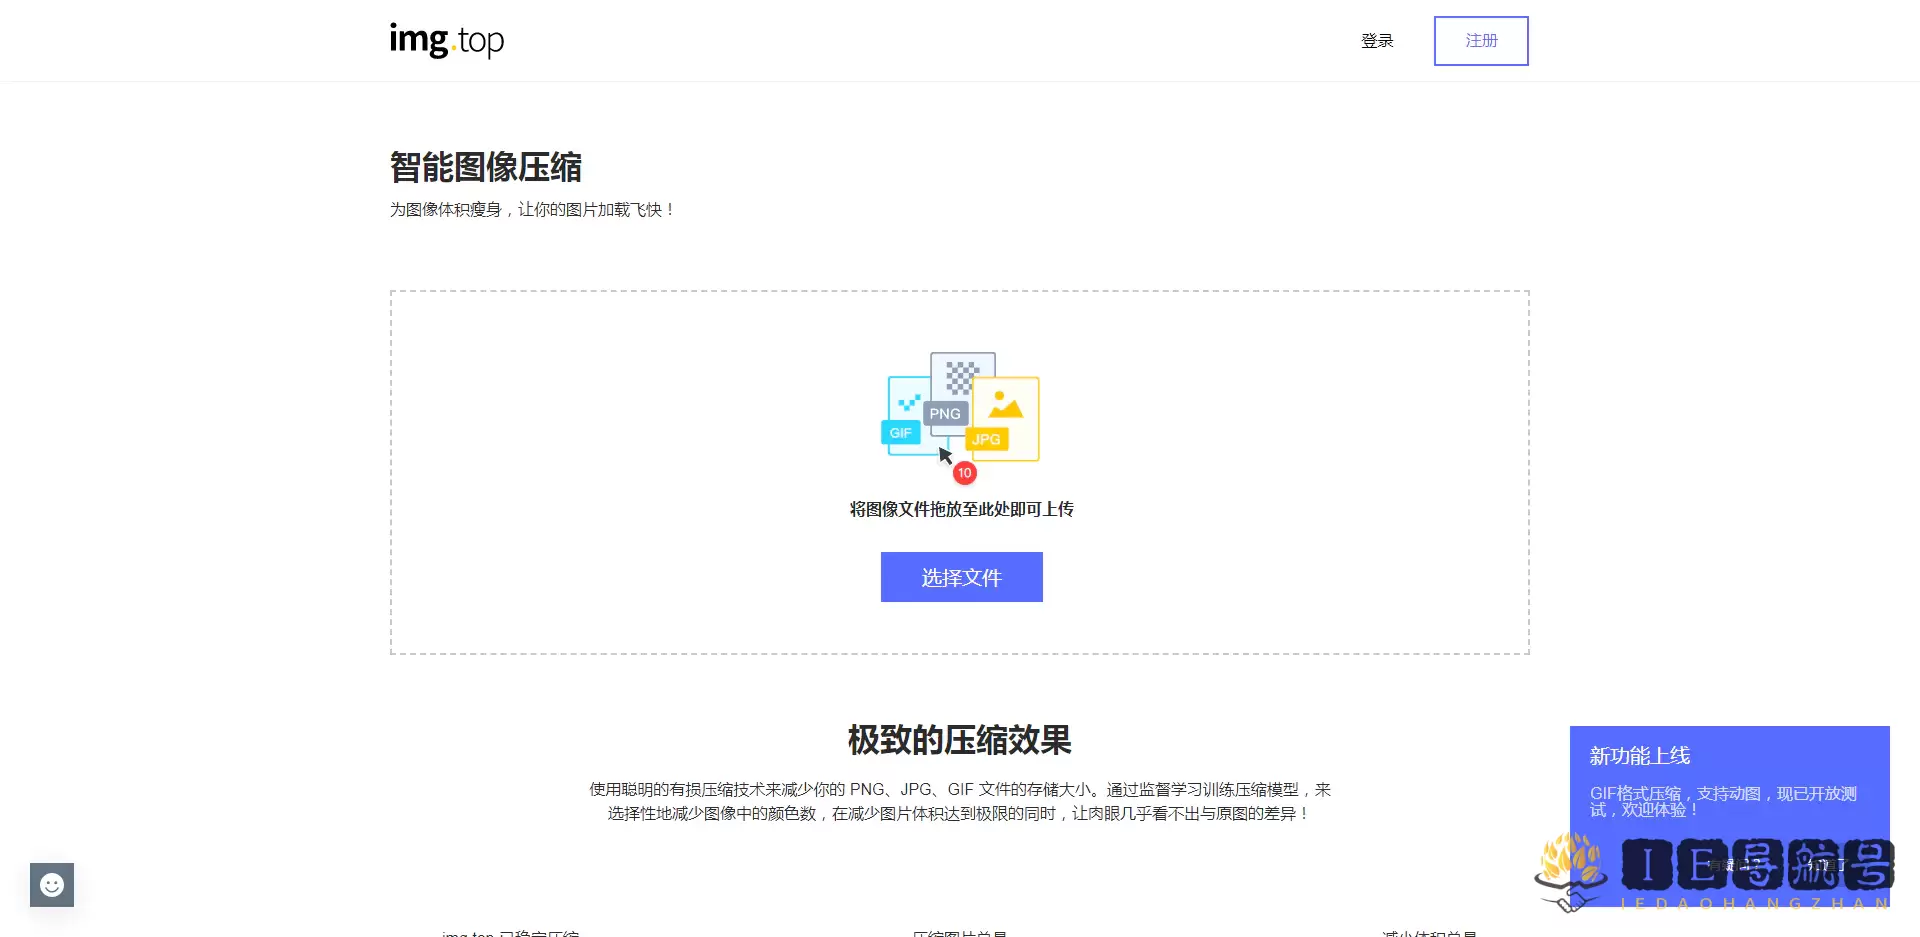
Task: Click the 选择文件 upload button
Action: point(961,577)
